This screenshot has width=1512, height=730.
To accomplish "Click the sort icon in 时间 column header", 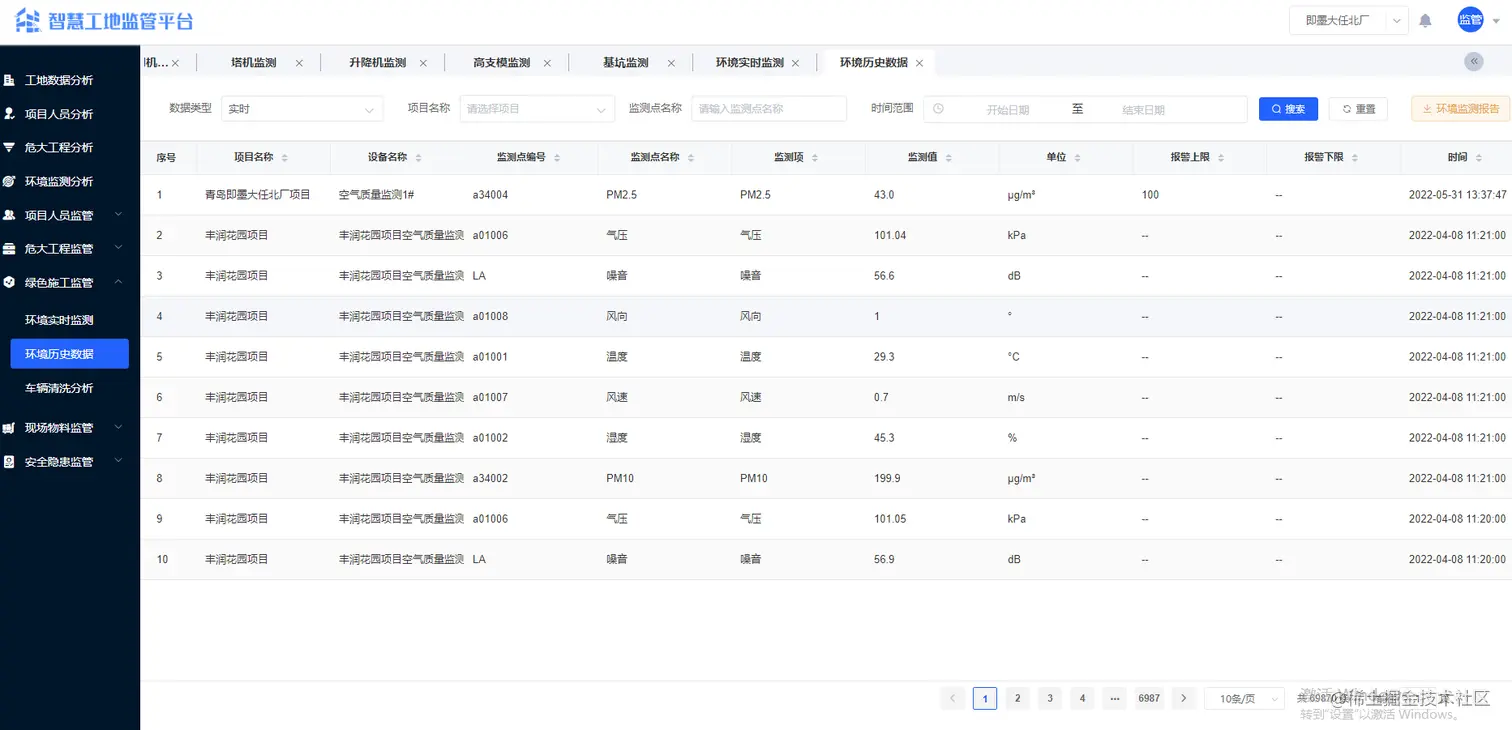I will pyautogui.click(x=1479, y=158).
